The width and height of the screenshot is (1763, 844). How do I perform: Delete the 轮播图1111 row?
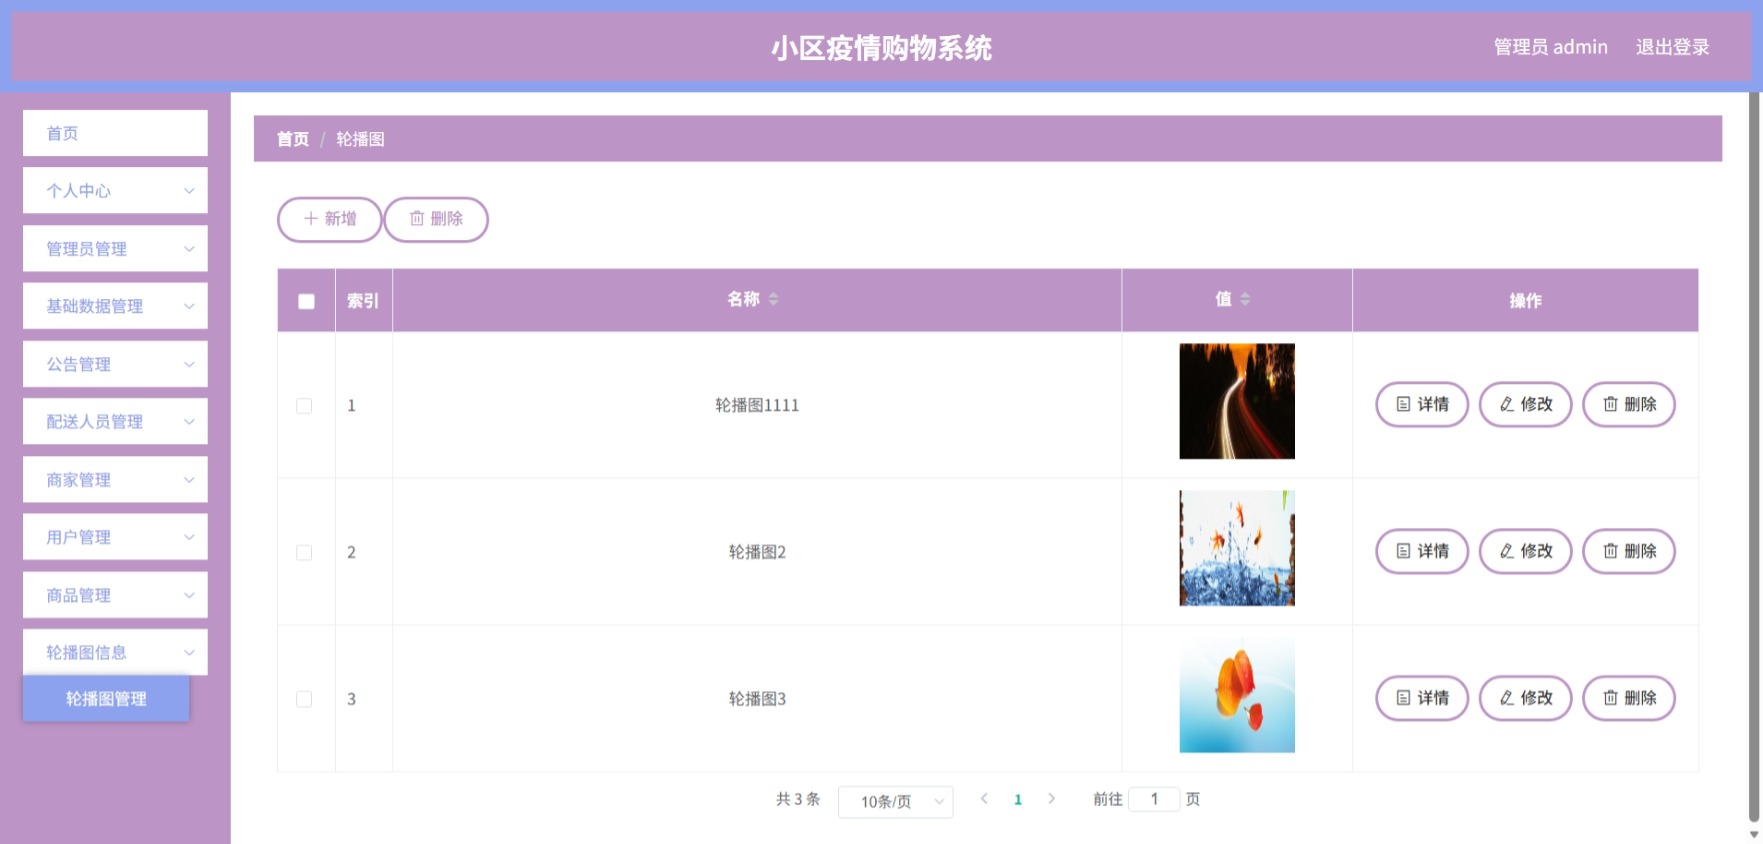point(1629,404)
